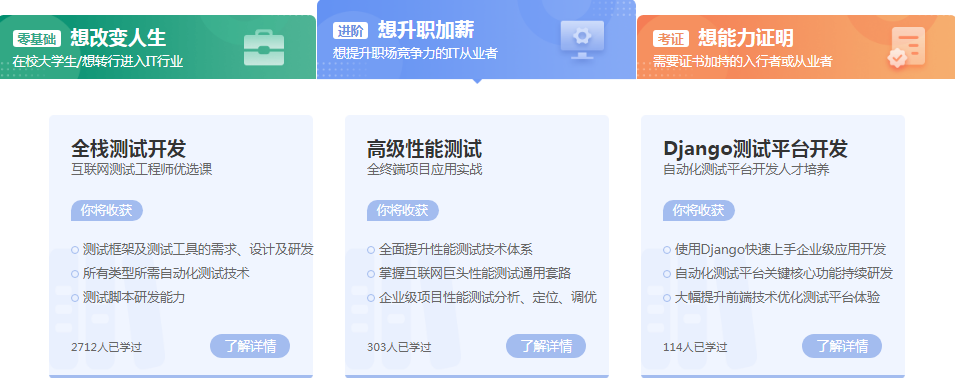Click bullet 所有类型所需自动化测试技术
This screenshot has width=955, height=378.
click(166, 274)
